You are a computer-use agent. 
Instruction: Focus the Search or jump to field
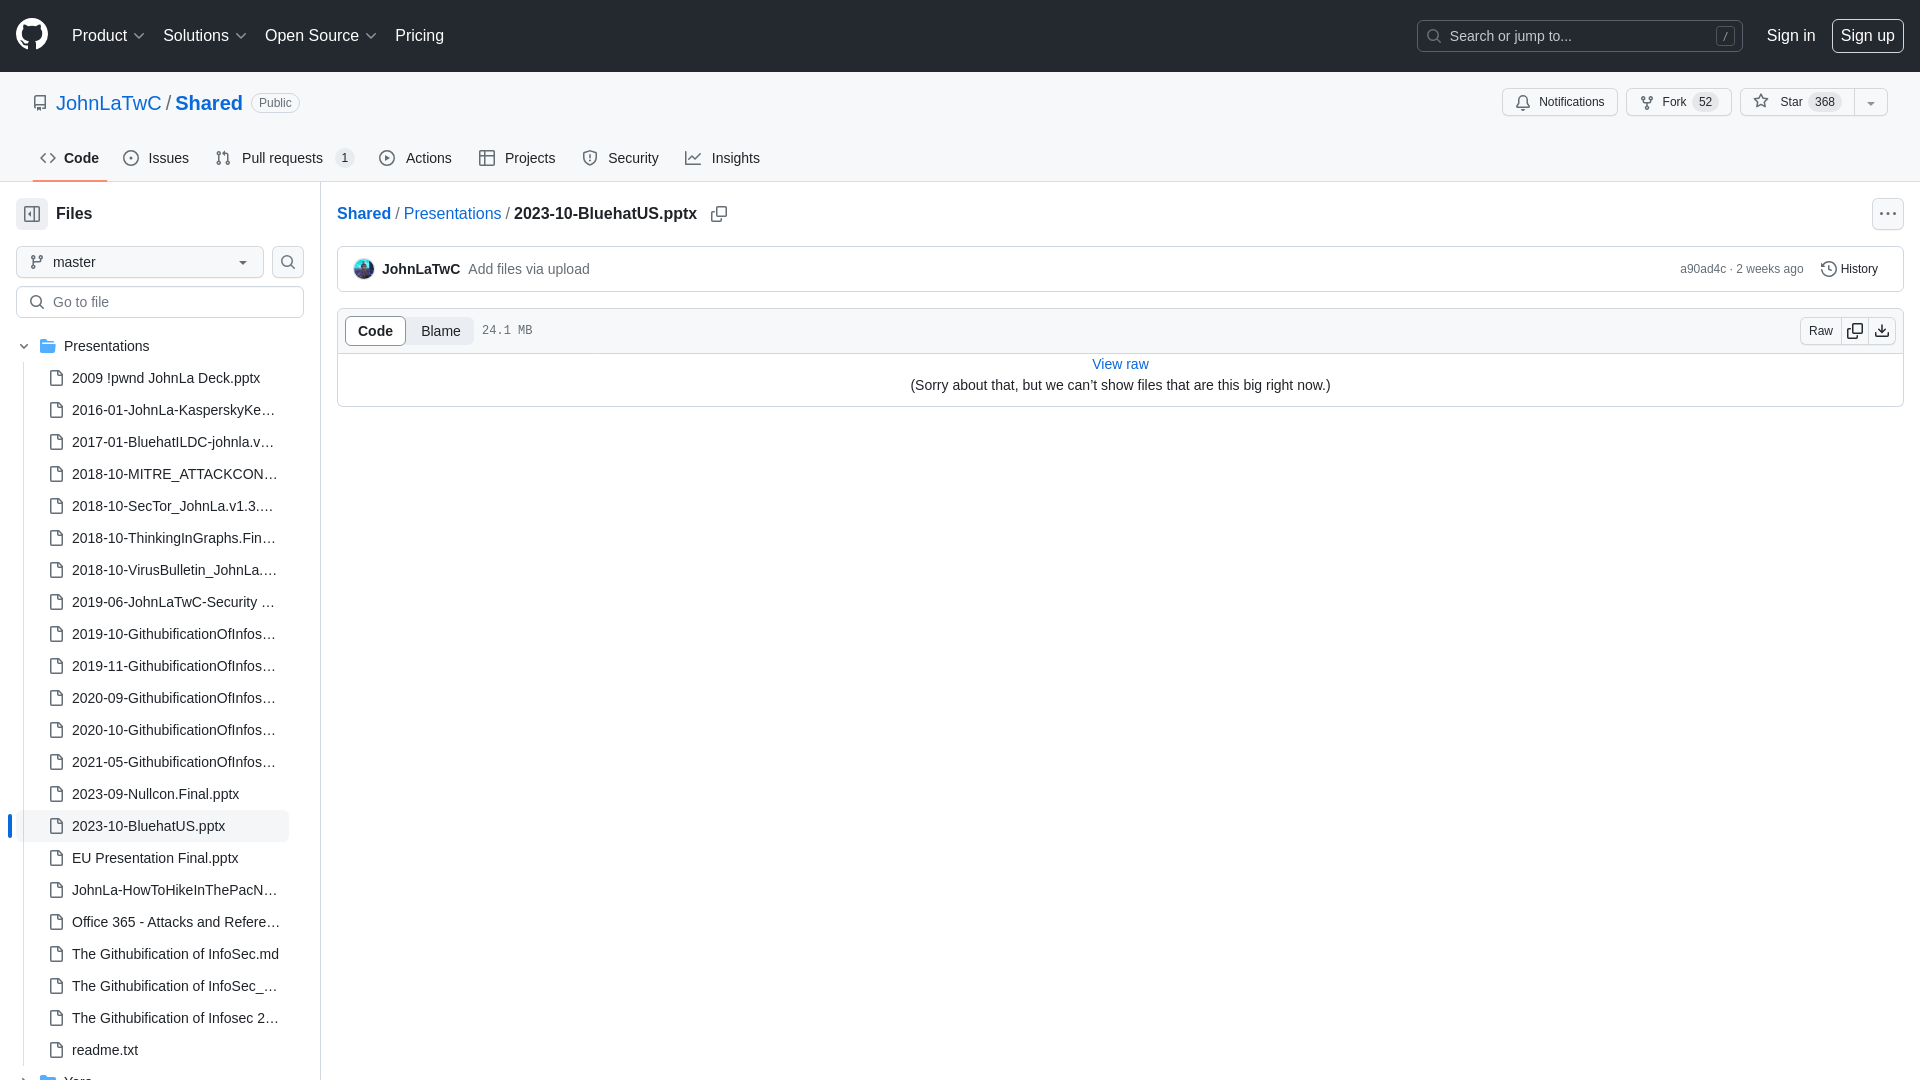point(1579,36)
